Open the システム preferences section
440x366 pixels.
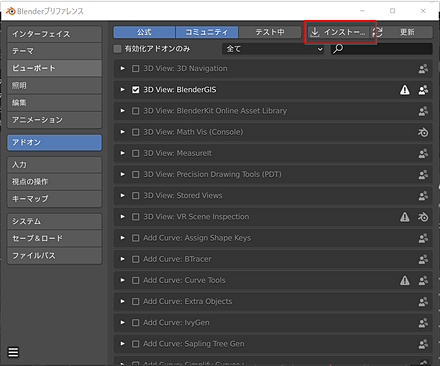54,221
